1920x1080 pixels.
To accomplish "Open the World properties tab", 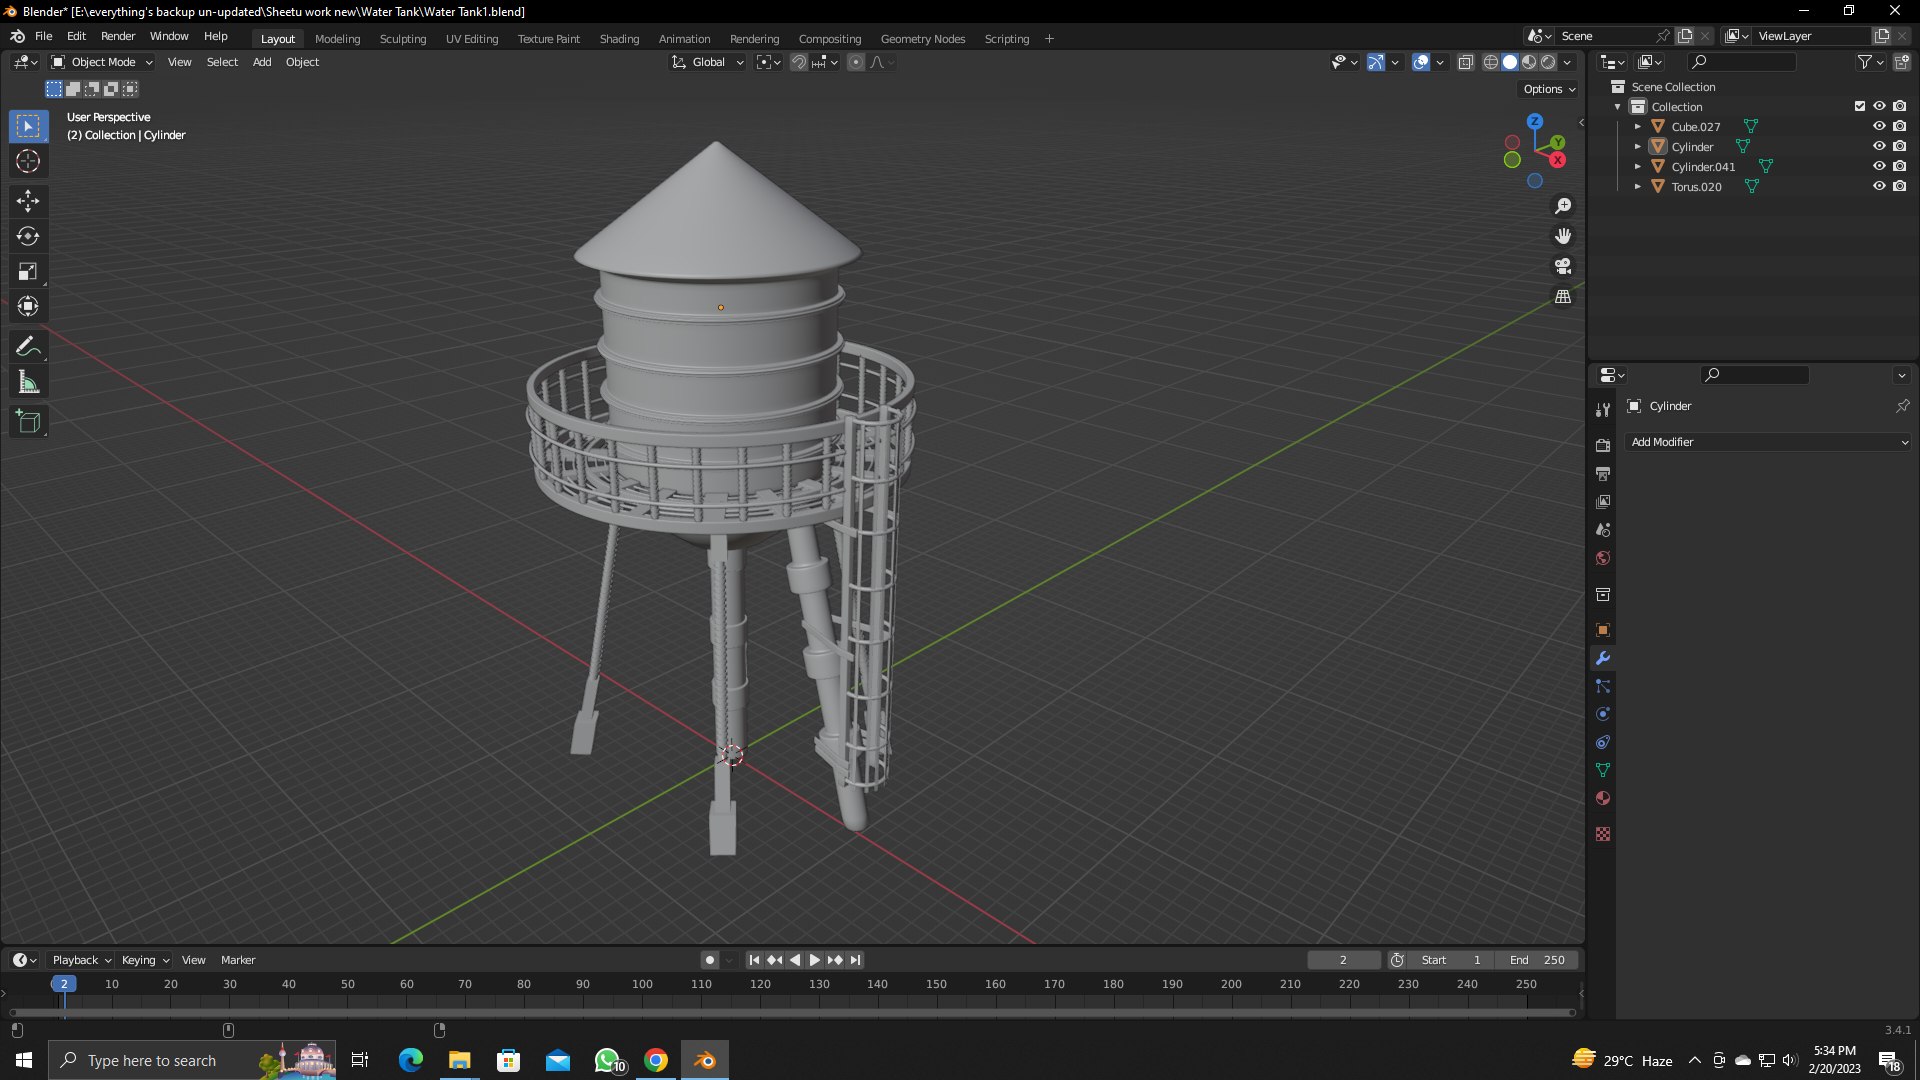I will pyautogui.click(x=1603, y=558).
